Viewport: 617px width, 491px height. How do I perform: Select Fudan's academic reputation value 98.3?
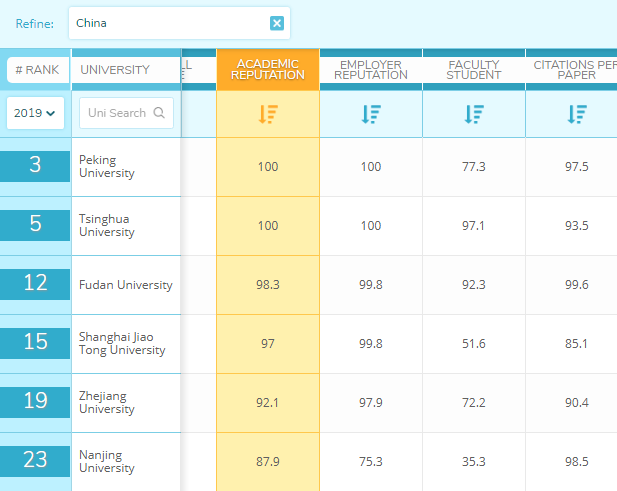click(268, 284)
